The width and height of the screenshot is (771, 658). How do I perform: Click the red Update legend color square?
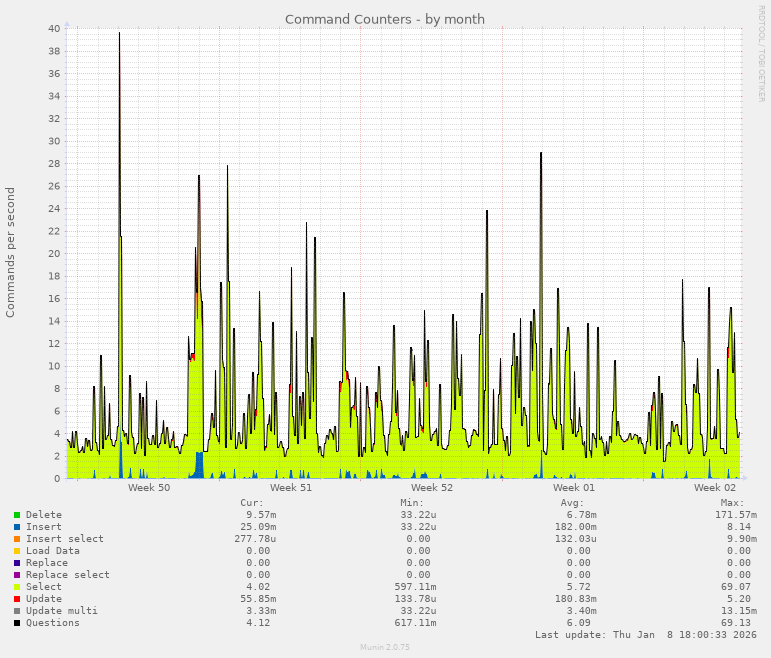(x=17, y=599)
